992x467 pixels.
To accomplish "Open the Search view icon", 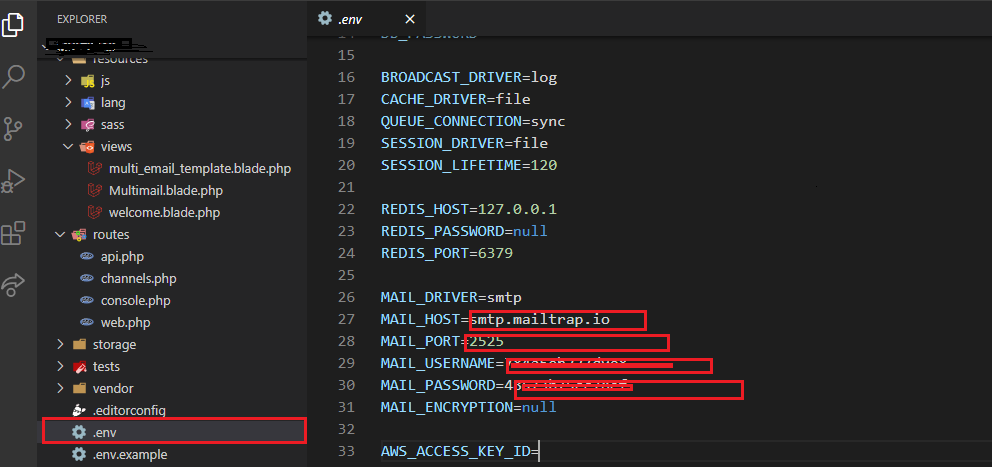I will tap(14, 75).
